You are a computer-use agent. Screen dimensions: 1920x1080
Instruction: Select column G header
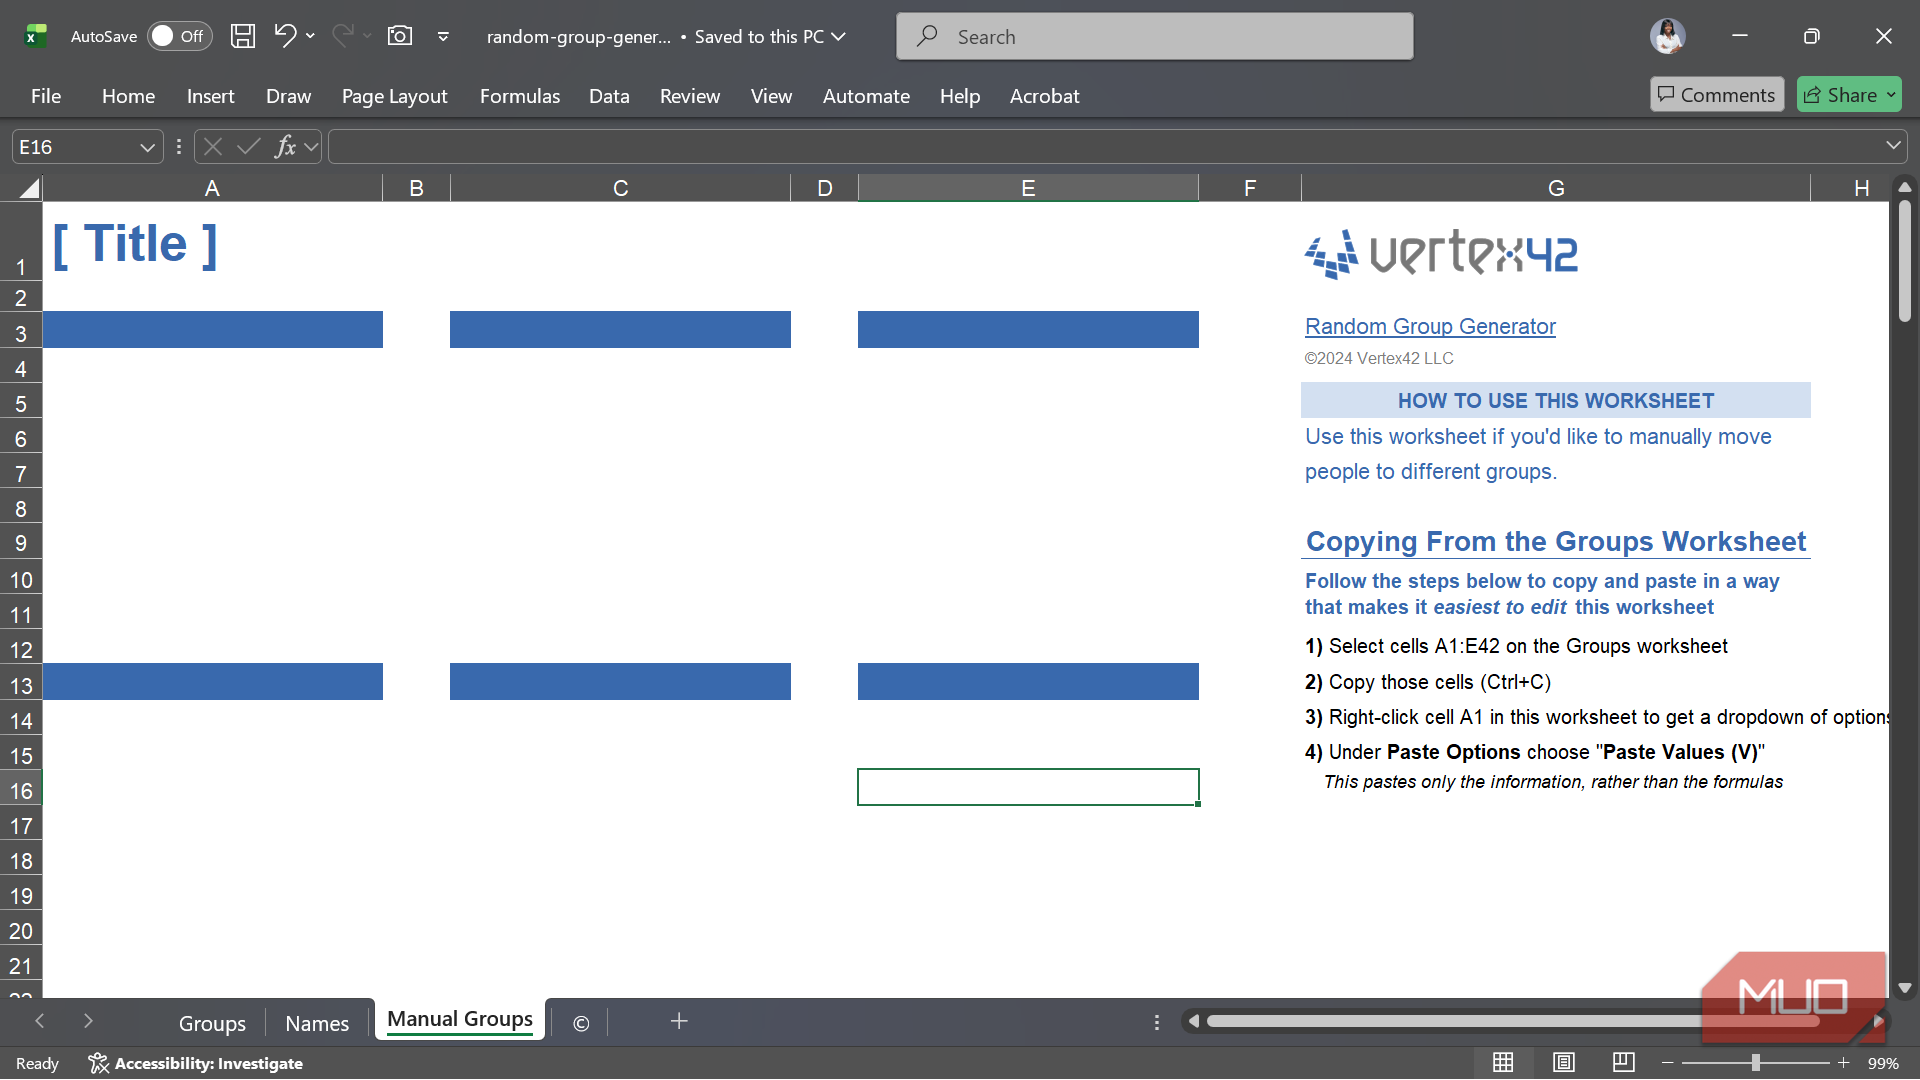pyautogui.click(x=1556, y=188)
